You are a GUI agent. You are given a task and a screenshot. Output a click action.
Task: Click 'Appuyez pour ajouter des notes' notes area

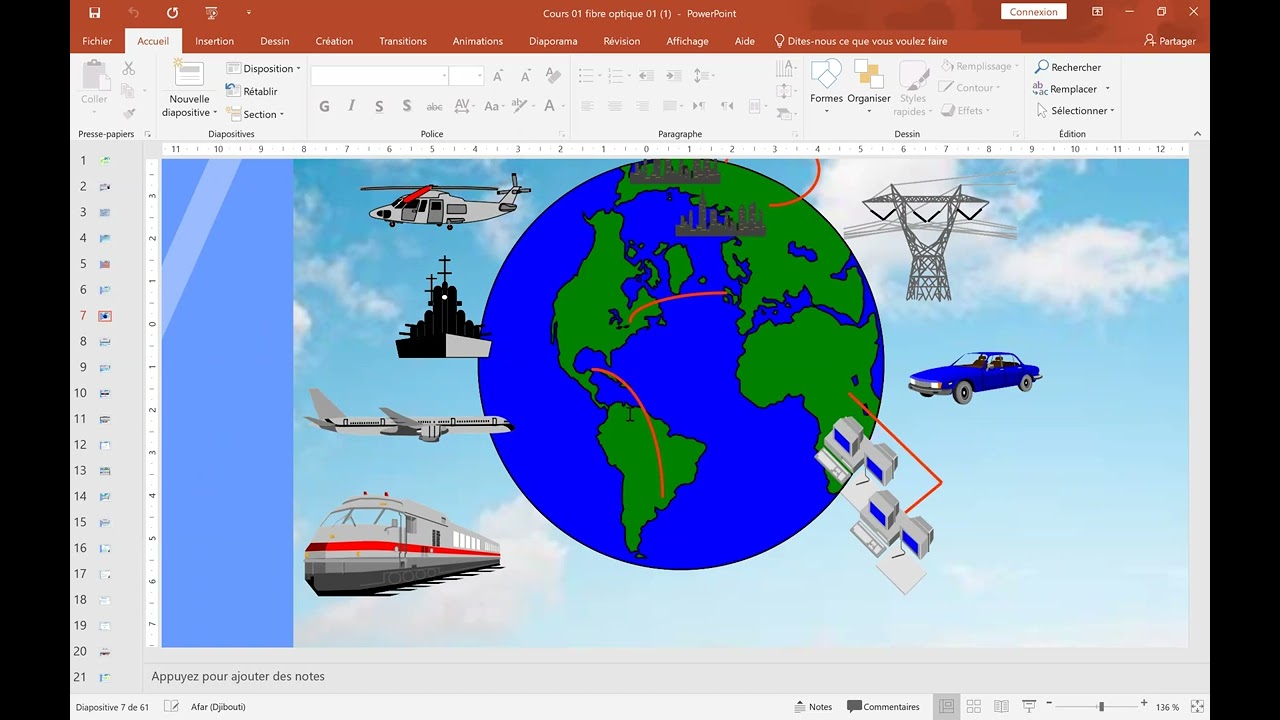click(x=238, y=676)
